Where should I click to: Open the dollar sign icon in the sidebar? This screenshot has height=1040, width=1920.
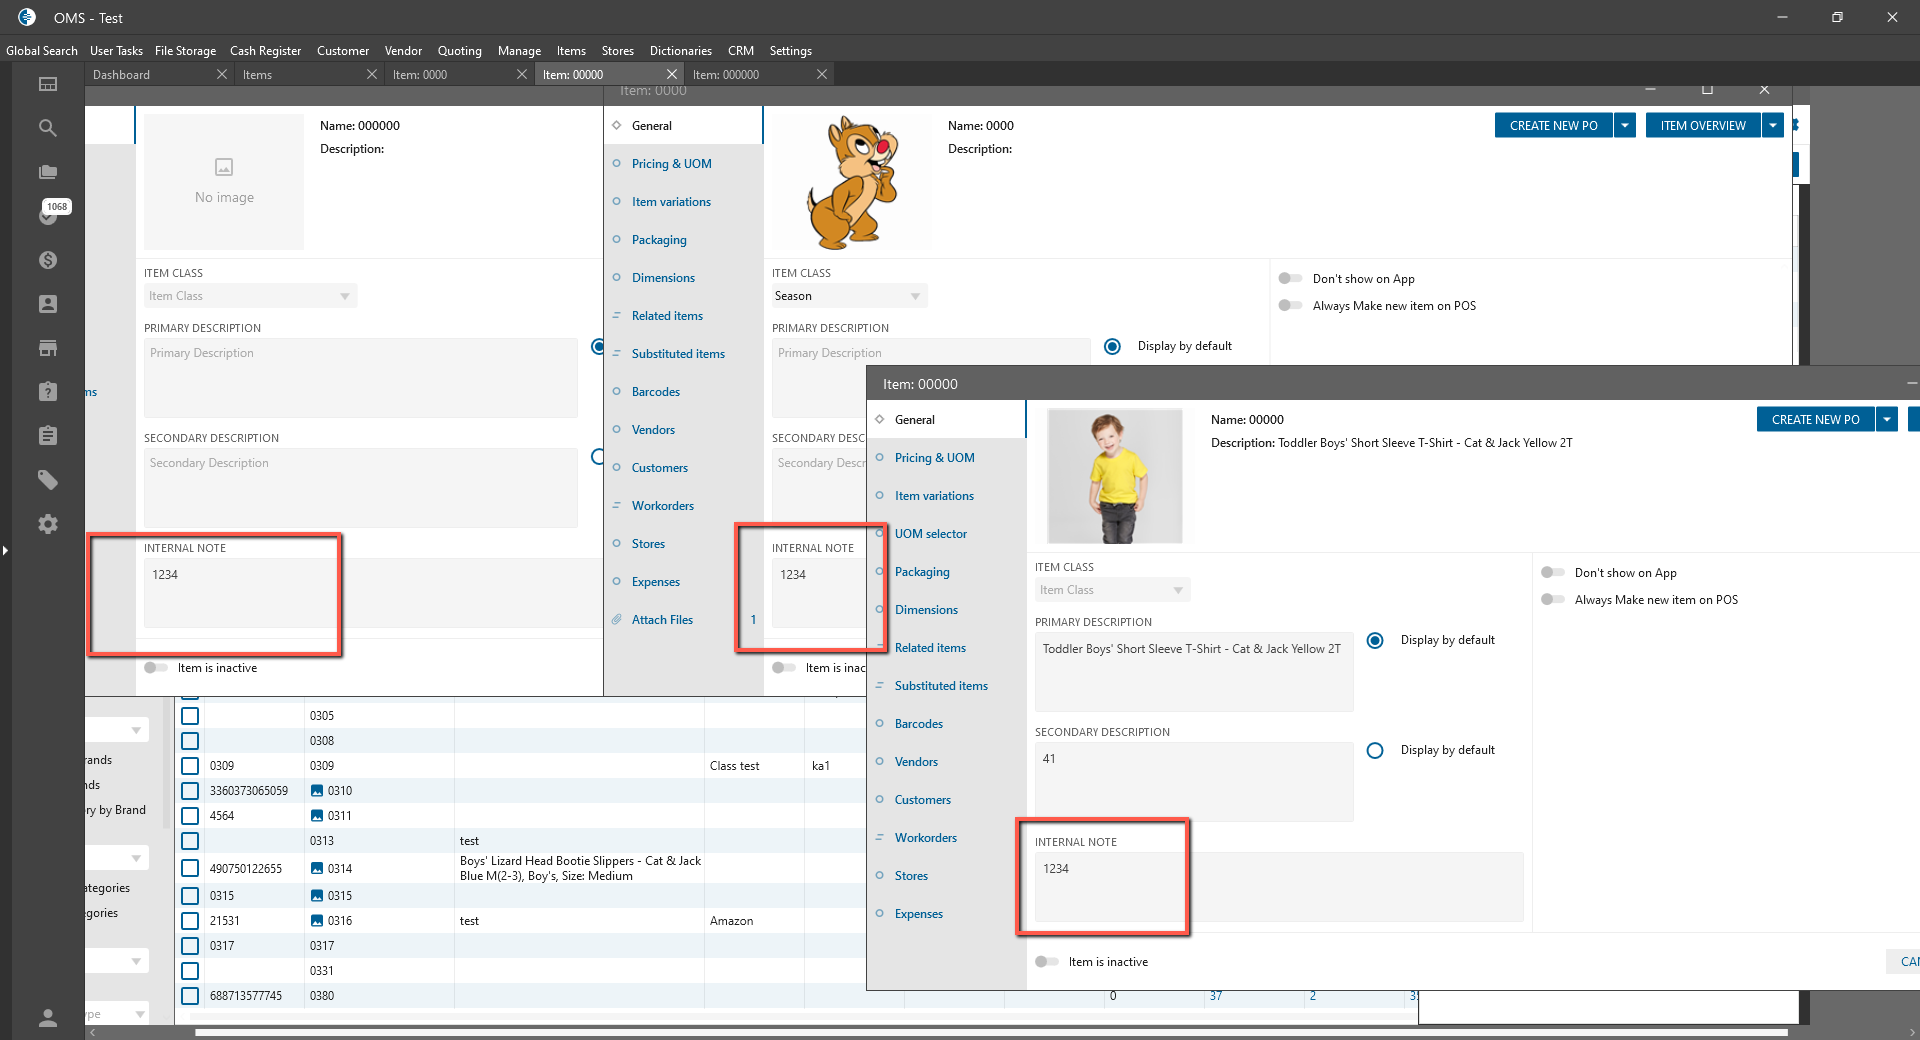47,260
